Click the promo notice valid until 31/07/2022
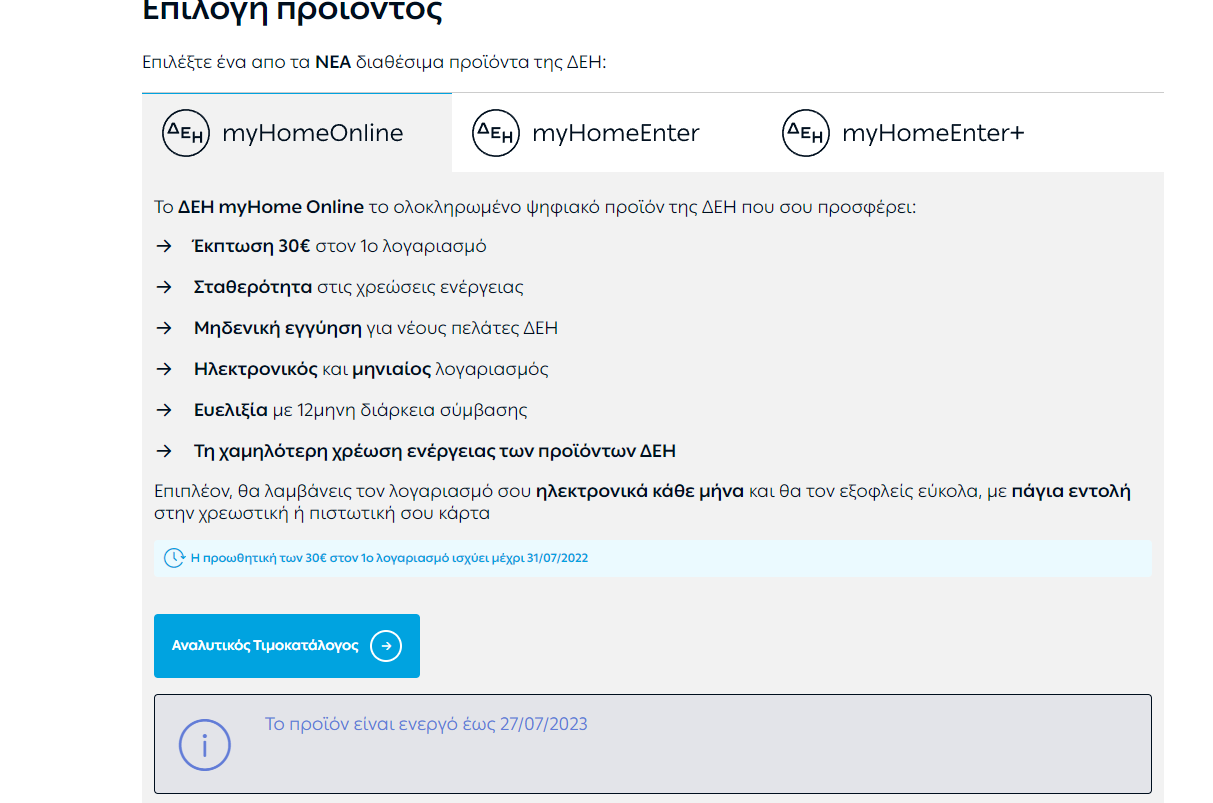The height and width of the screenshot is (803, 1213). pyautogui.click(x=653, y=558)
